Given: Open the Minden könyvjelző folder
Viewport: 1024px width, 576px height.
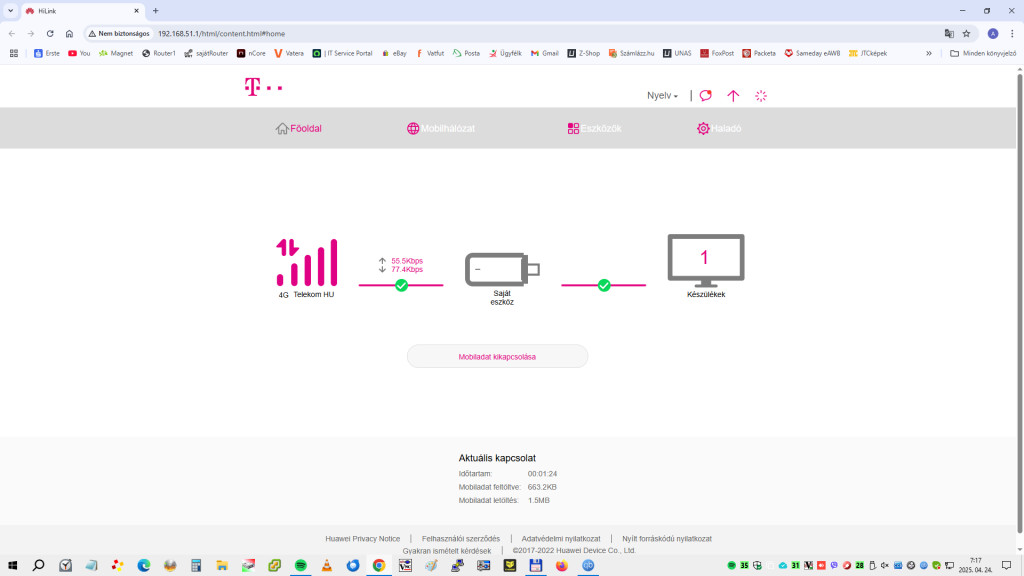Looking at the screenshot, I should [x=983, y=54].
